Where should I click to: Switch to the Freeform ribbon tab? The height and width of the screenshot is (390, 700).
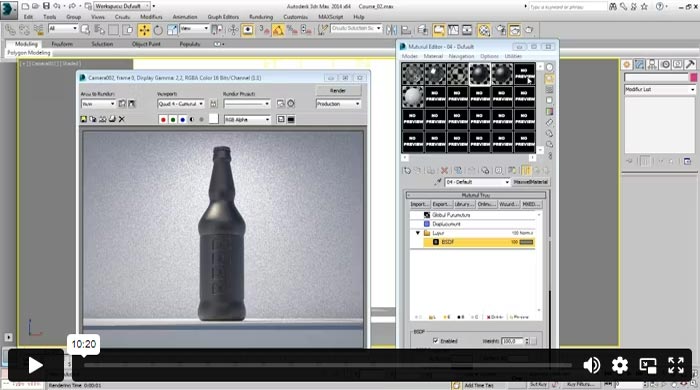pos(62,44)
